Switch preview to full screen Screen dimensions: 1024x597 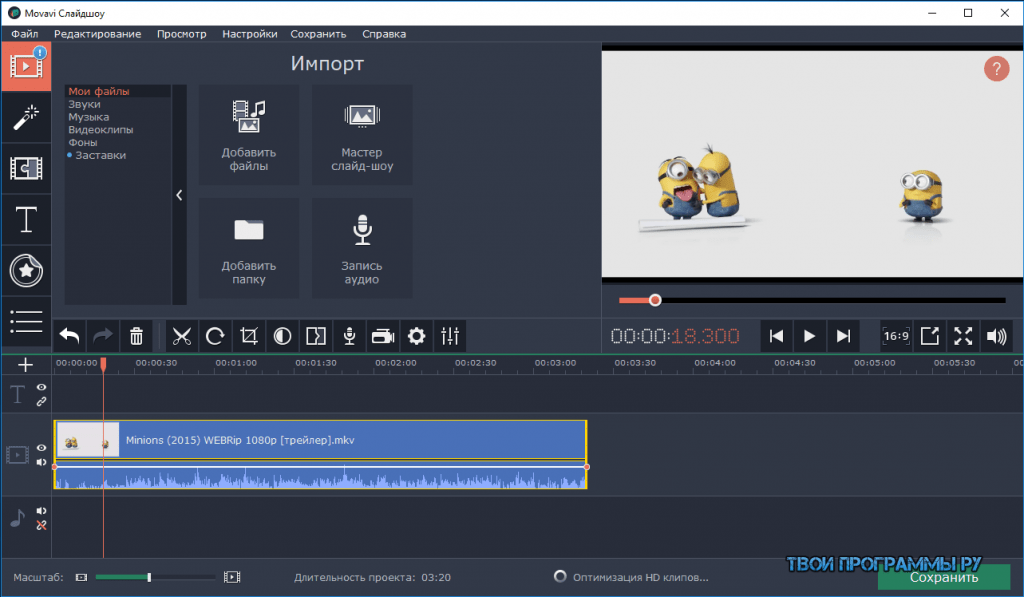click(963, 336)
